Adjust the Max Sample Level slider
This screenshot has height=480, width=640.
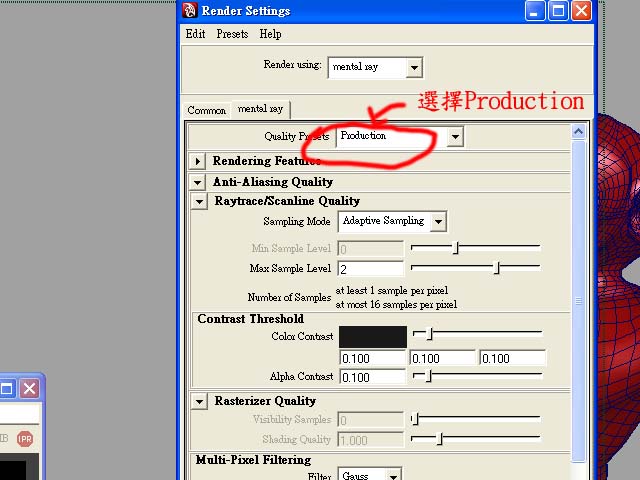[496, 268]
